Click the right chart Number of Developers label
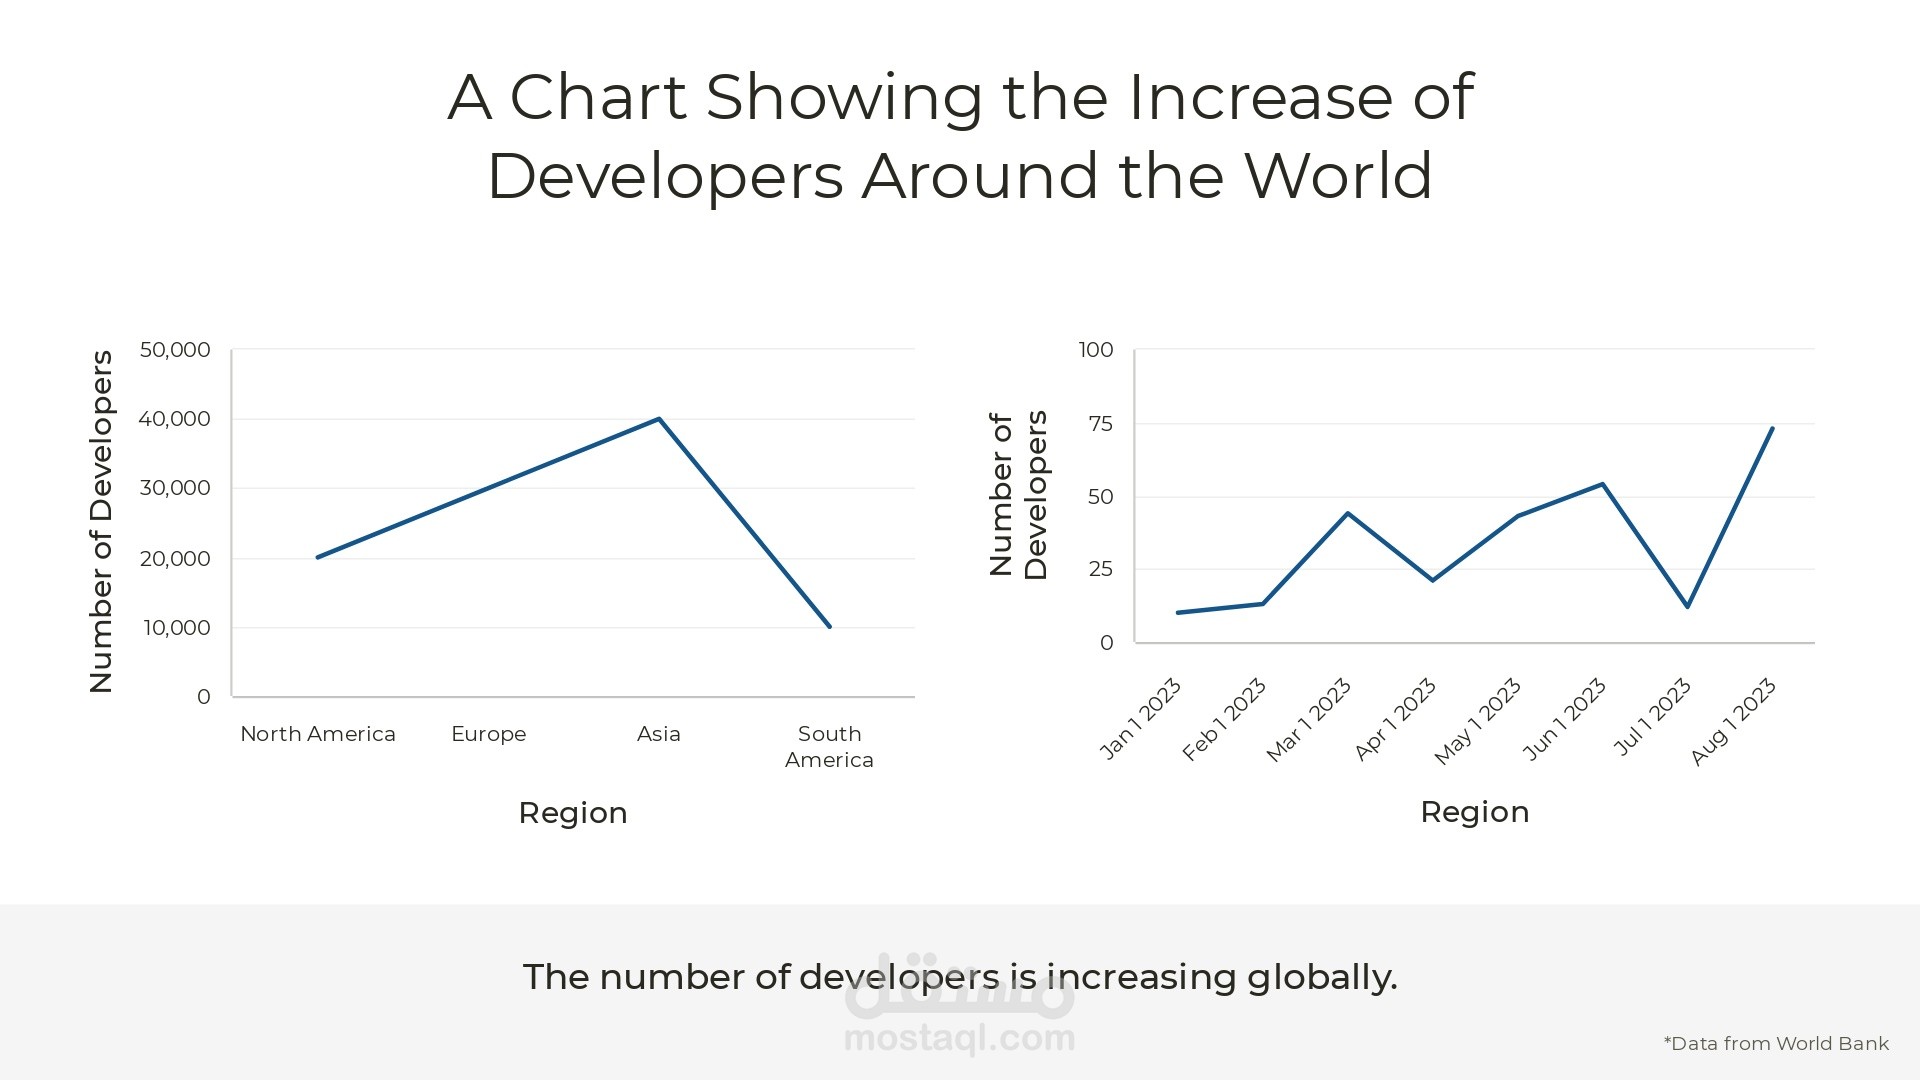Image resolution: width=1920 pixels, height=1080 pixels. (1018, 495)
